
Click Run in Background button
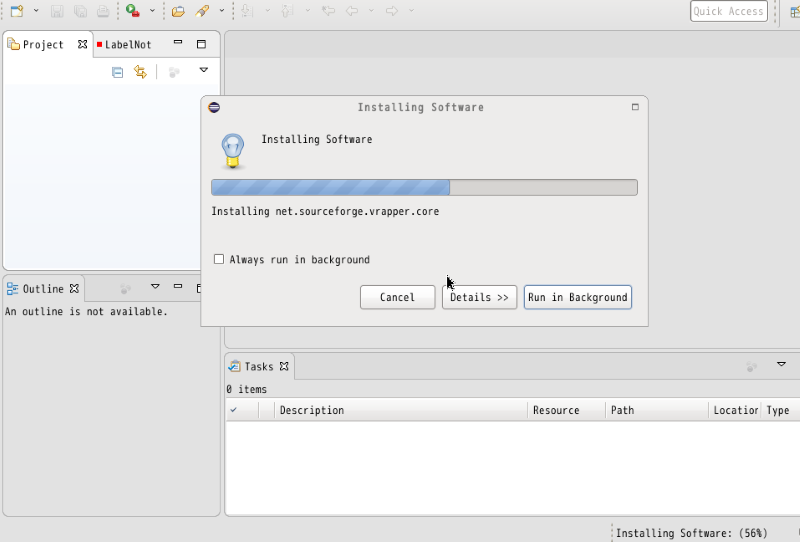pos(578,297)
